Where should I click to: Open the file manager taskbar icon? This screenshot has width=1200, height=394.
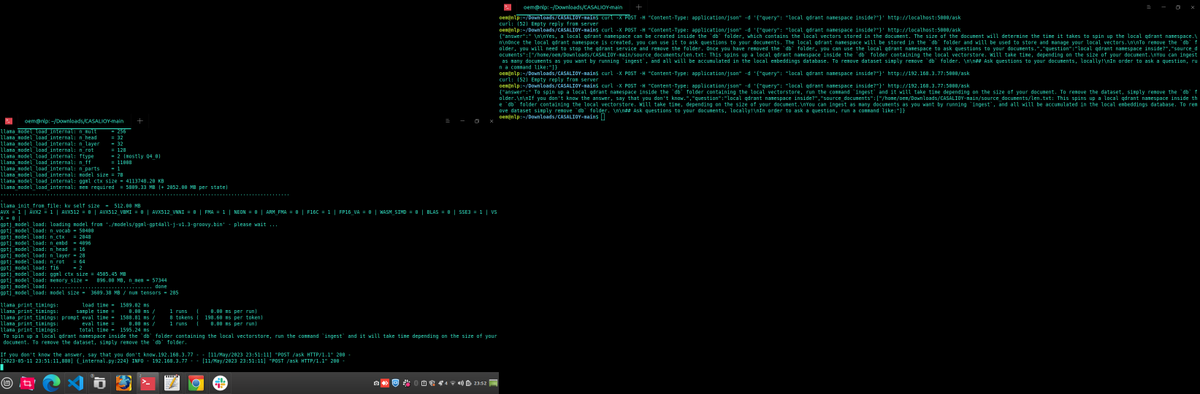99,383
